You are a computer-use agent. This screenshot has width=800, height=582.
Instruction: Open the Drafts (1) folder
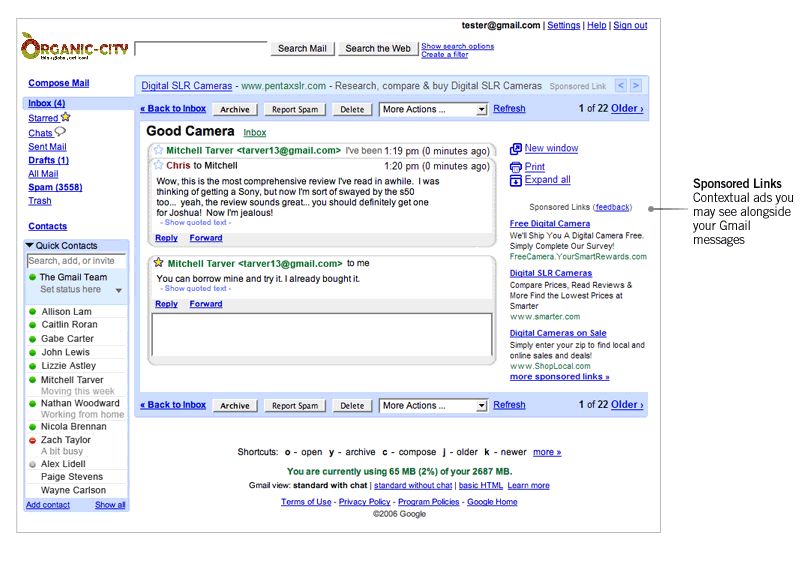(48, 160)
